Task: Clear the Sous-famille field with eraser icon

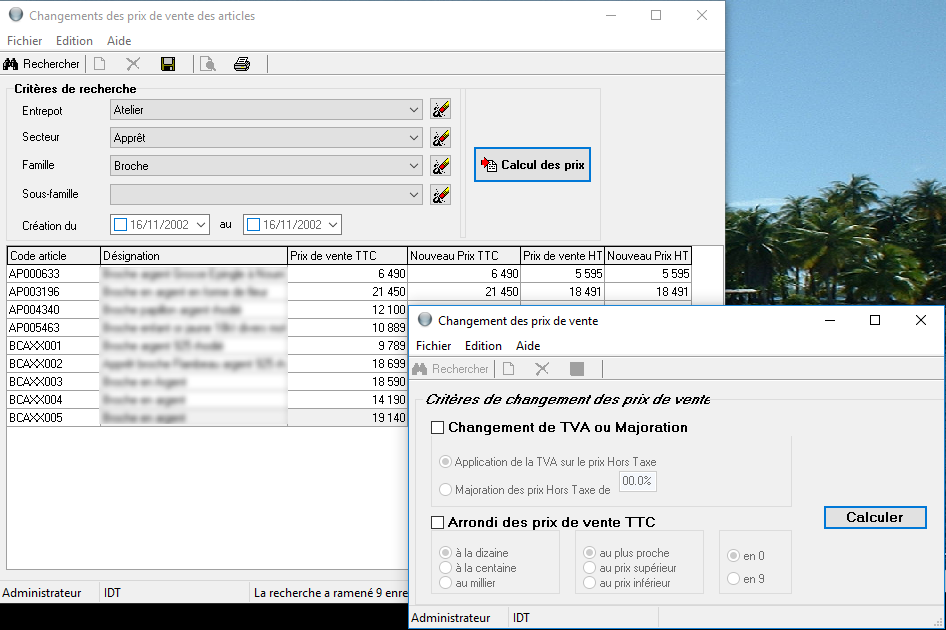Action: (x=440, y=195)
